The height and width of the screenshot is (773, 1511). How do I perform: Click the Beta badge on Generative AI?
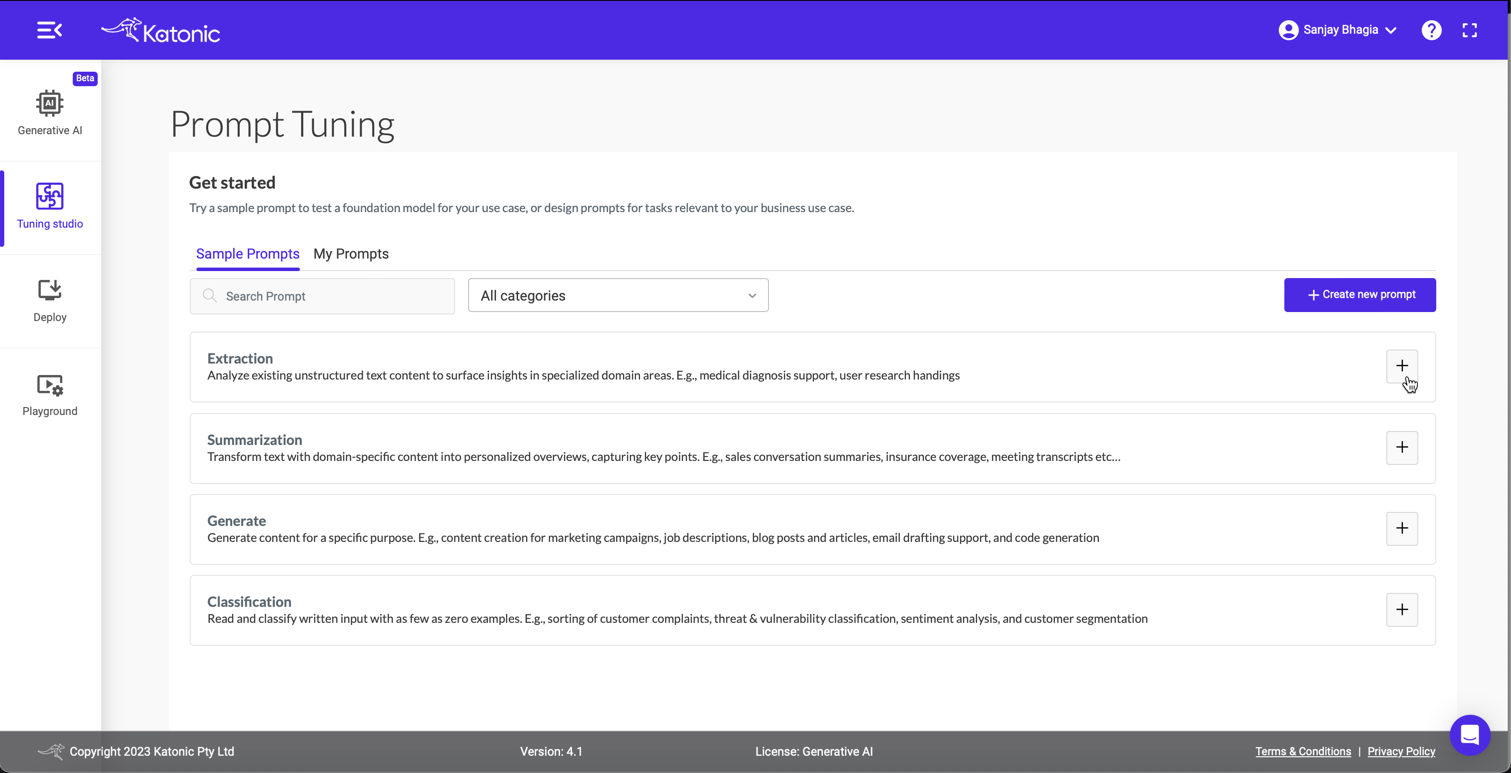(x=85, y=78)
